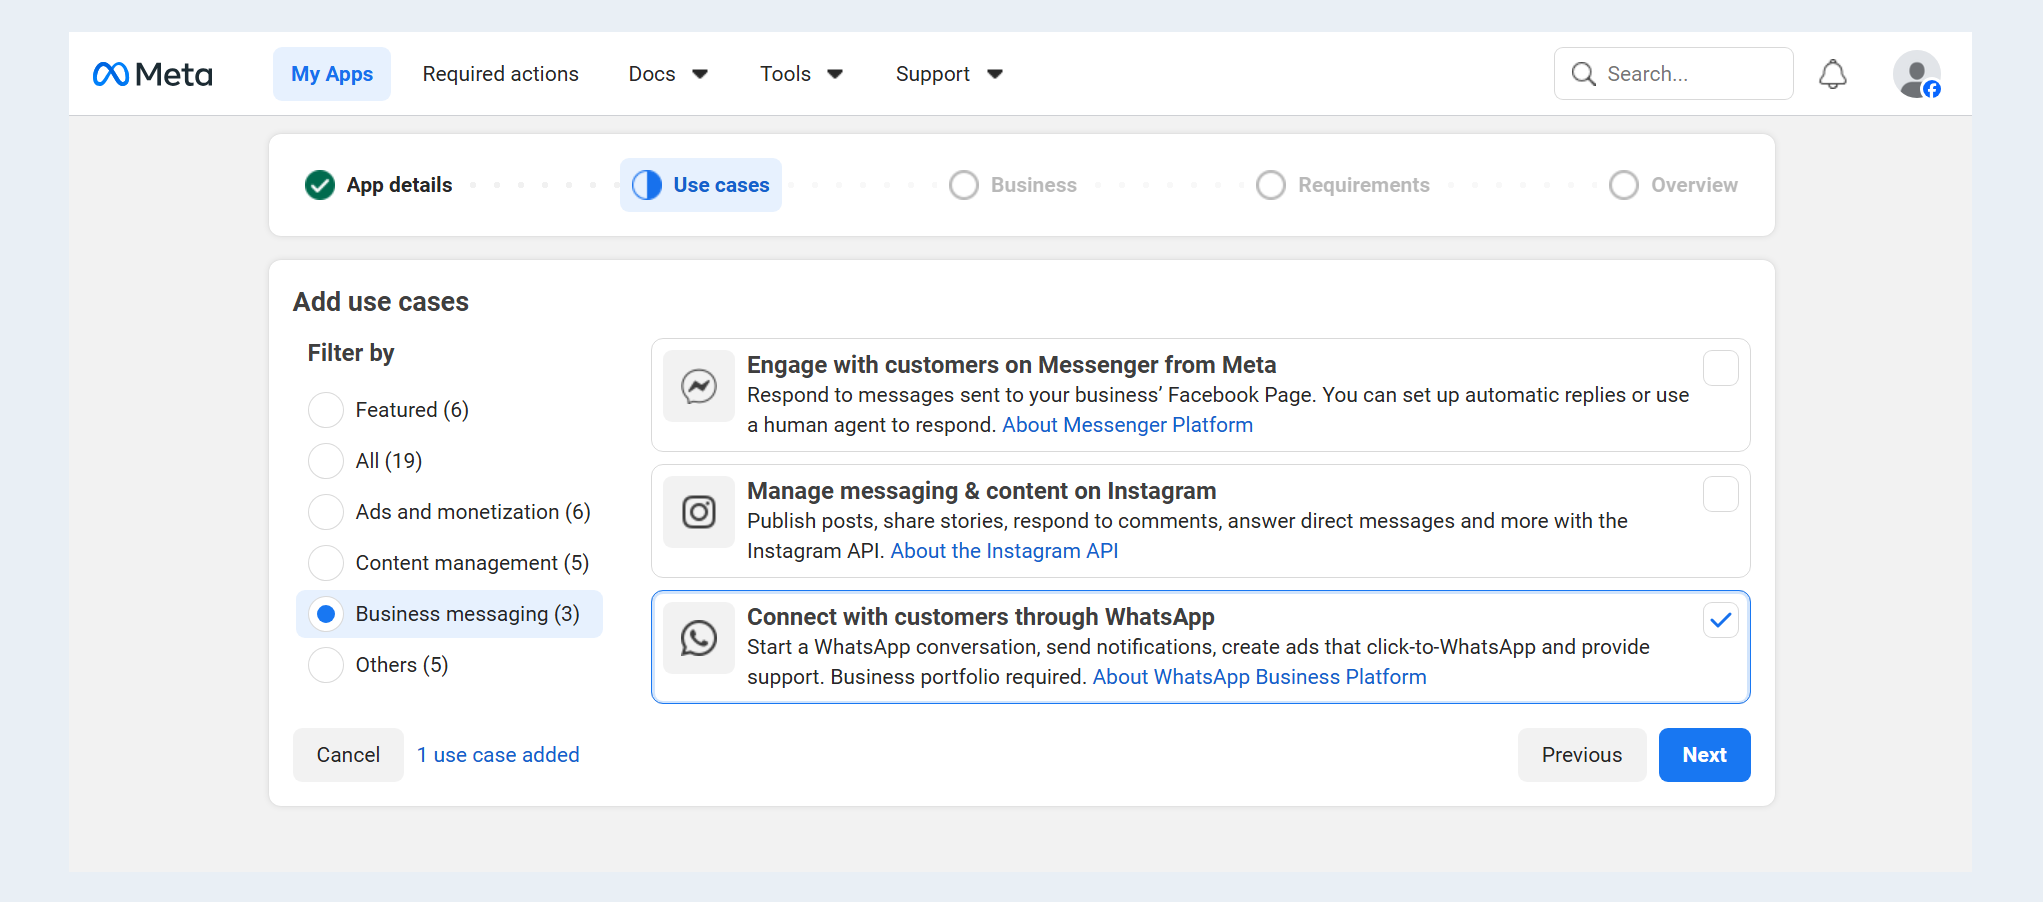Image resolution: width=2043 pixels, height=902 pixels.
Task: Open notifications bell
Action: (x=1832, y=74)
